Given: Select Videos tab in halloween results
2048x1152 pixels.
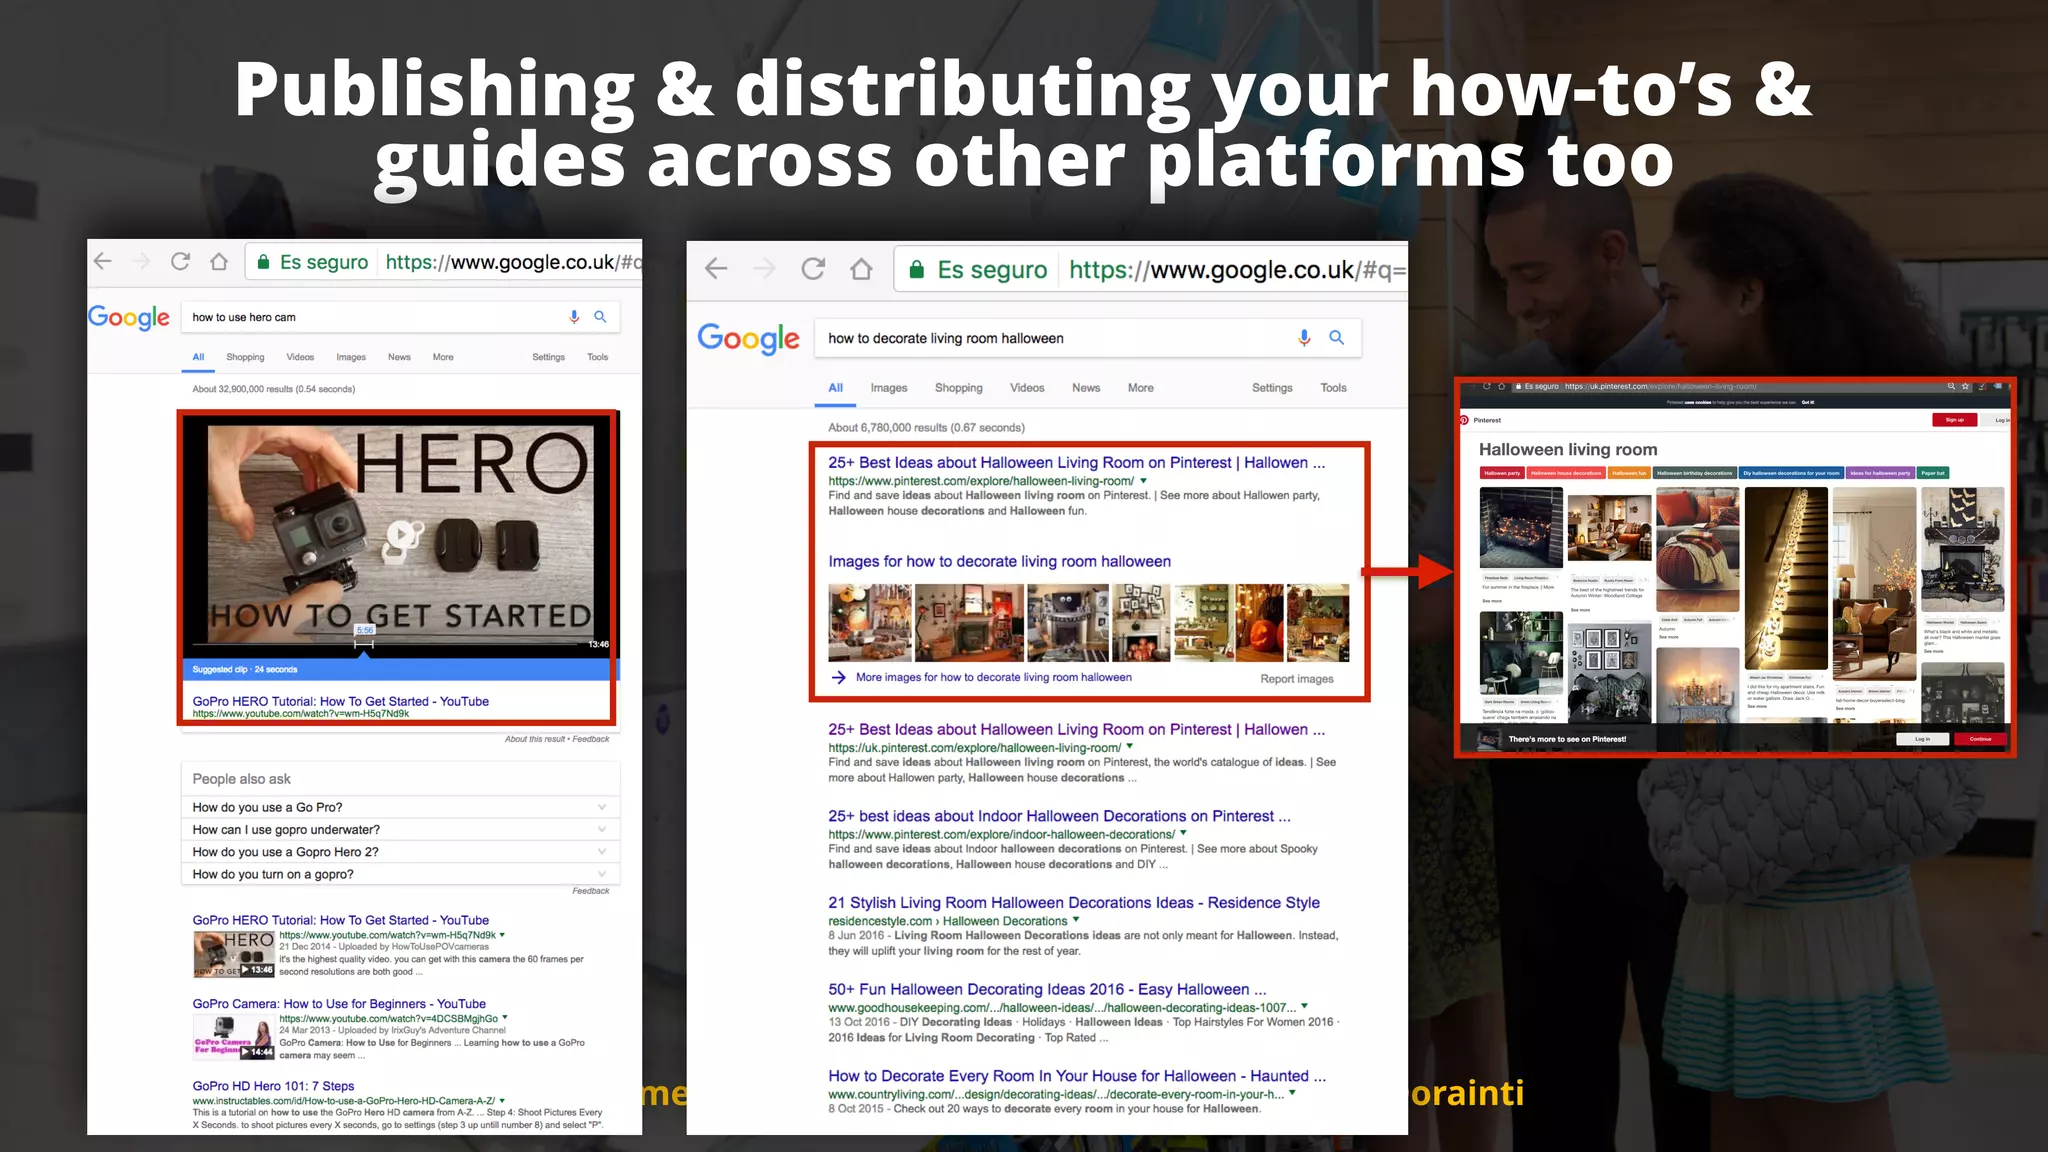Looking at the screenshot, I should [1027, 388].
